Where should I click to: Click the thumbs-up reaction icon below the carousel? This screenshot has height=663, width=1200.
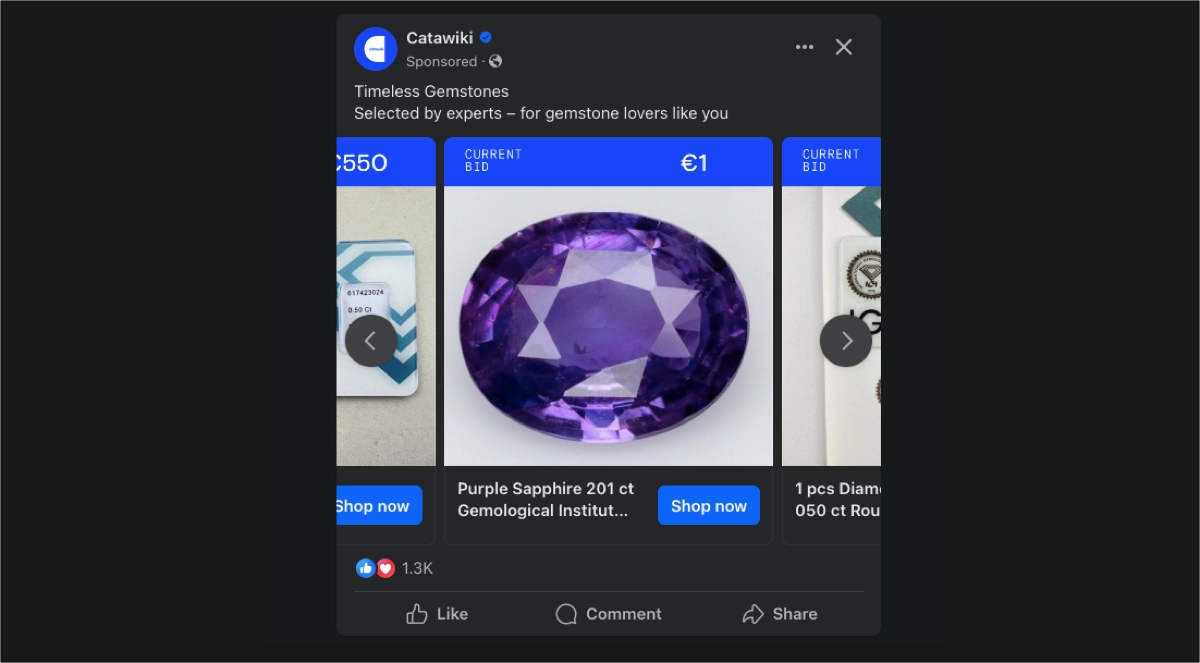coord(366,568)
